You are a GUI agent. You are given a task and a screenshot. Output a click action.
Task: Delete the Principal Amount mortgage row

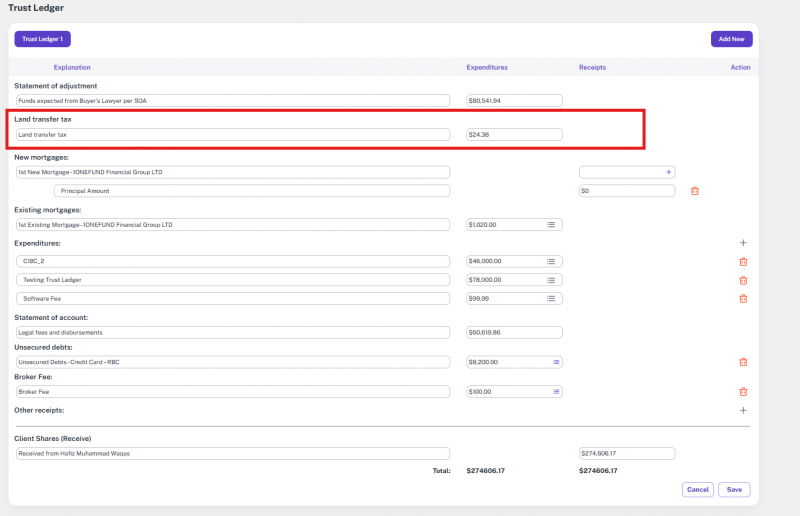[695, 190]
